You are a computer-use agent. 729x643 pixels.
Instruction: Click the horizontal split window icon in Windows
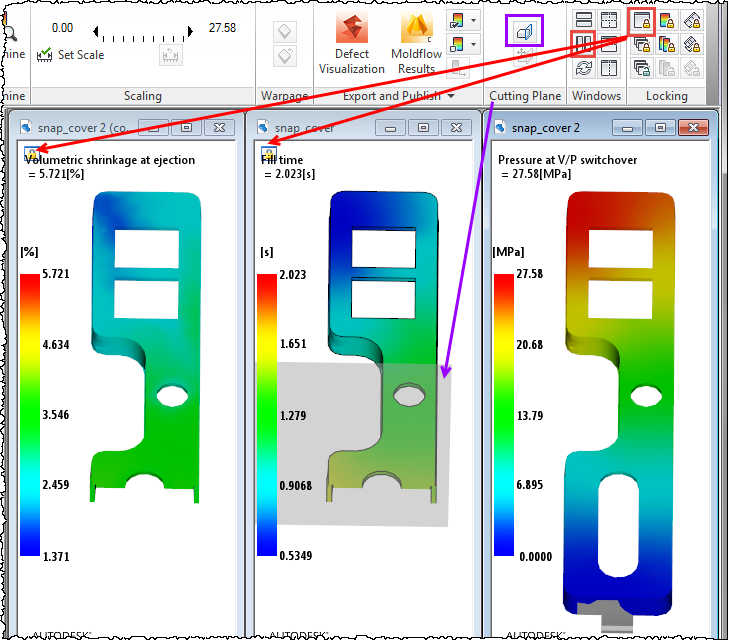[609, 45]
